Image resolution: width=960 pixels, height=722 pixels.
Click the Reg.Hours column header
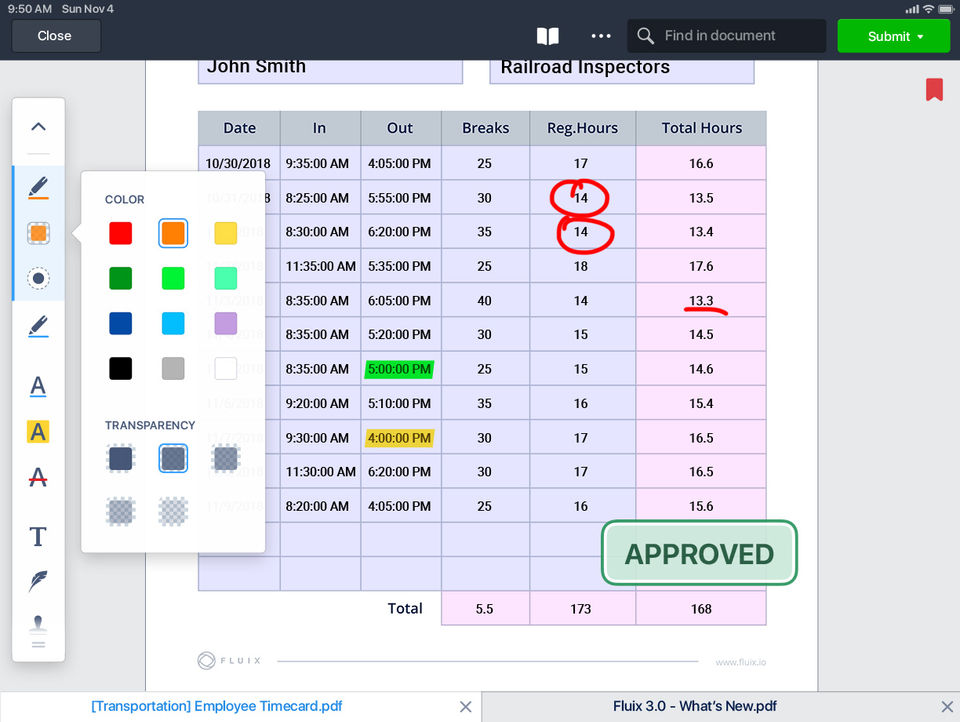(x=582, y=128)
